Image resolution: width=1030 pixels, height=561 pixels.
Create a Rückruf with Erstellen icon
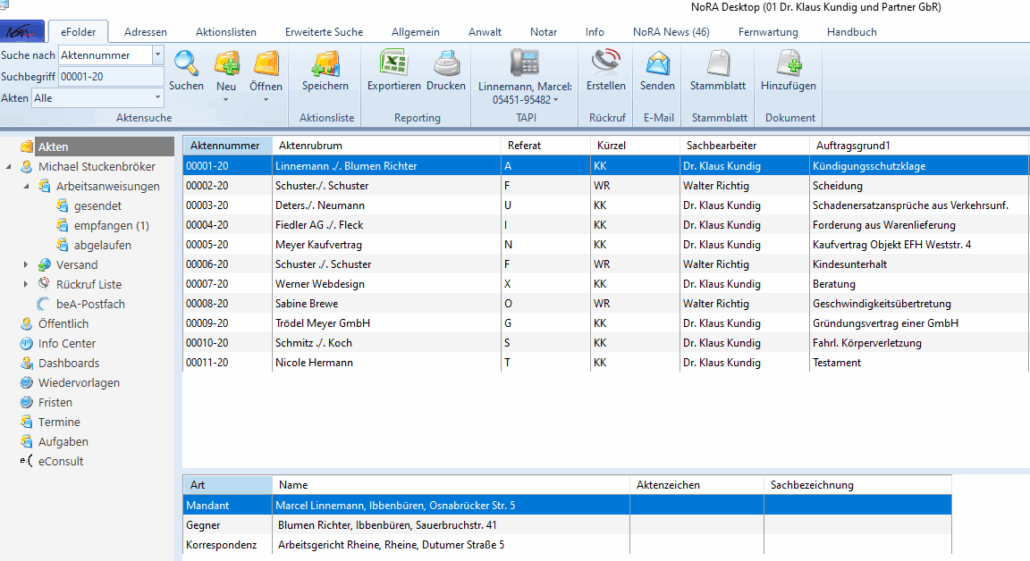[606, 64]
